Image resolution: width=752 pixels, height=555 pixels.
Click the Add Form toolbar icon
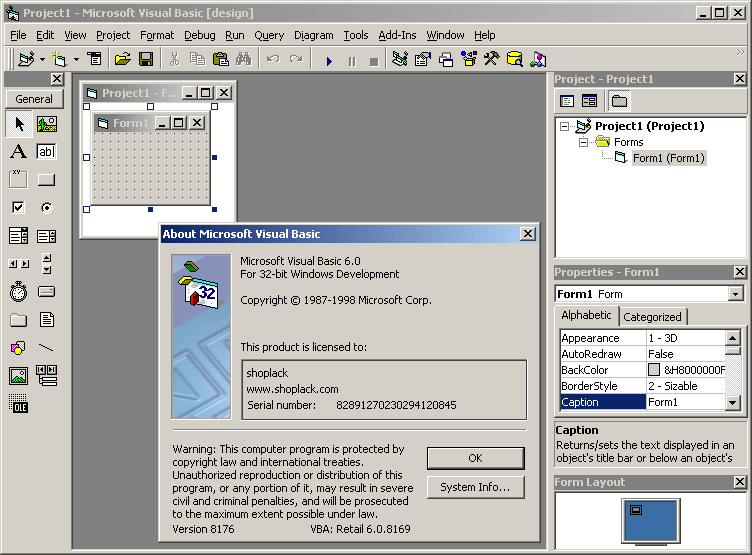click(x=59, y=59)
